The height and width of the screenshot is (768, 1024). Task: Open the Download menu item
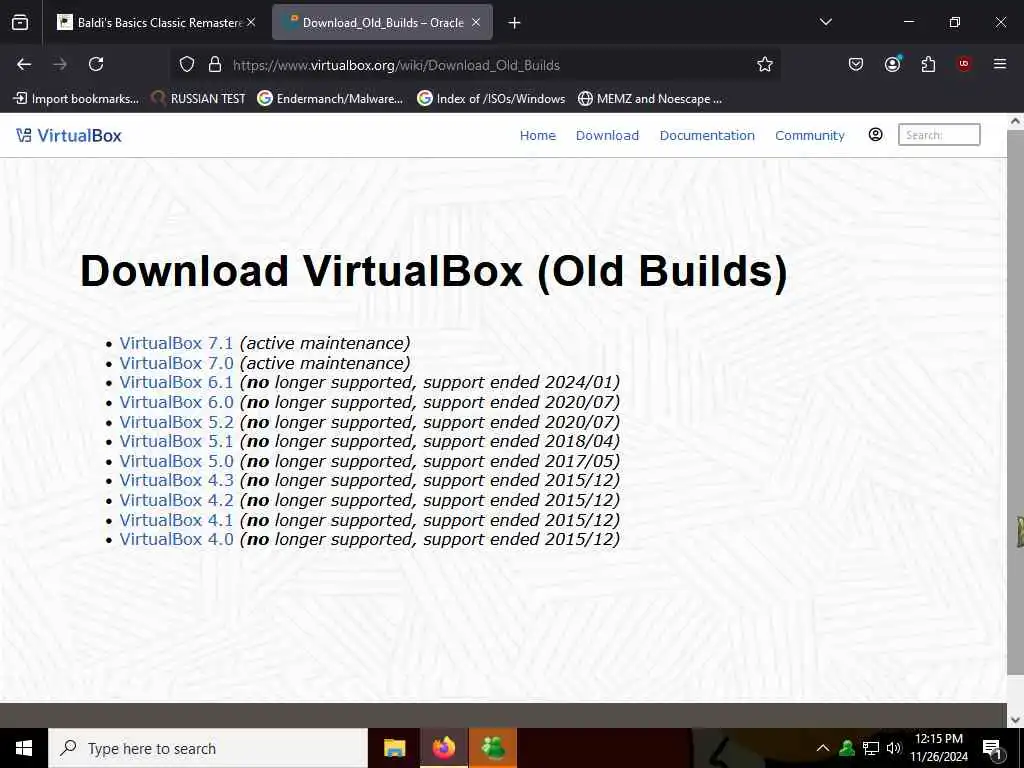tap(607, 135)
